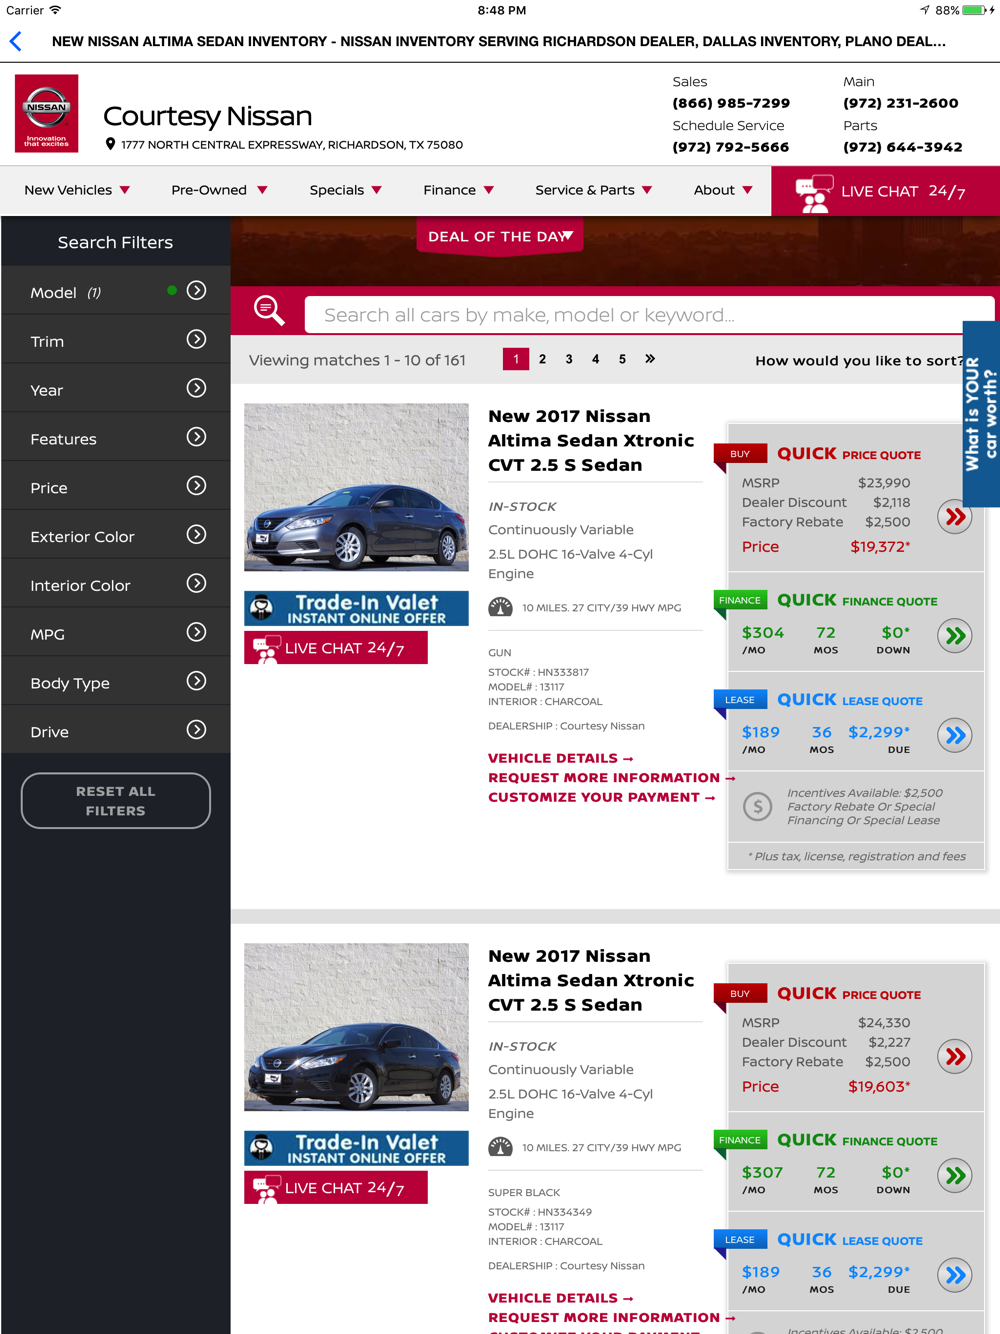Click the magnifying glass search icon
This screenshot has height=1334, width=1000.
click(x=268, y=310)
